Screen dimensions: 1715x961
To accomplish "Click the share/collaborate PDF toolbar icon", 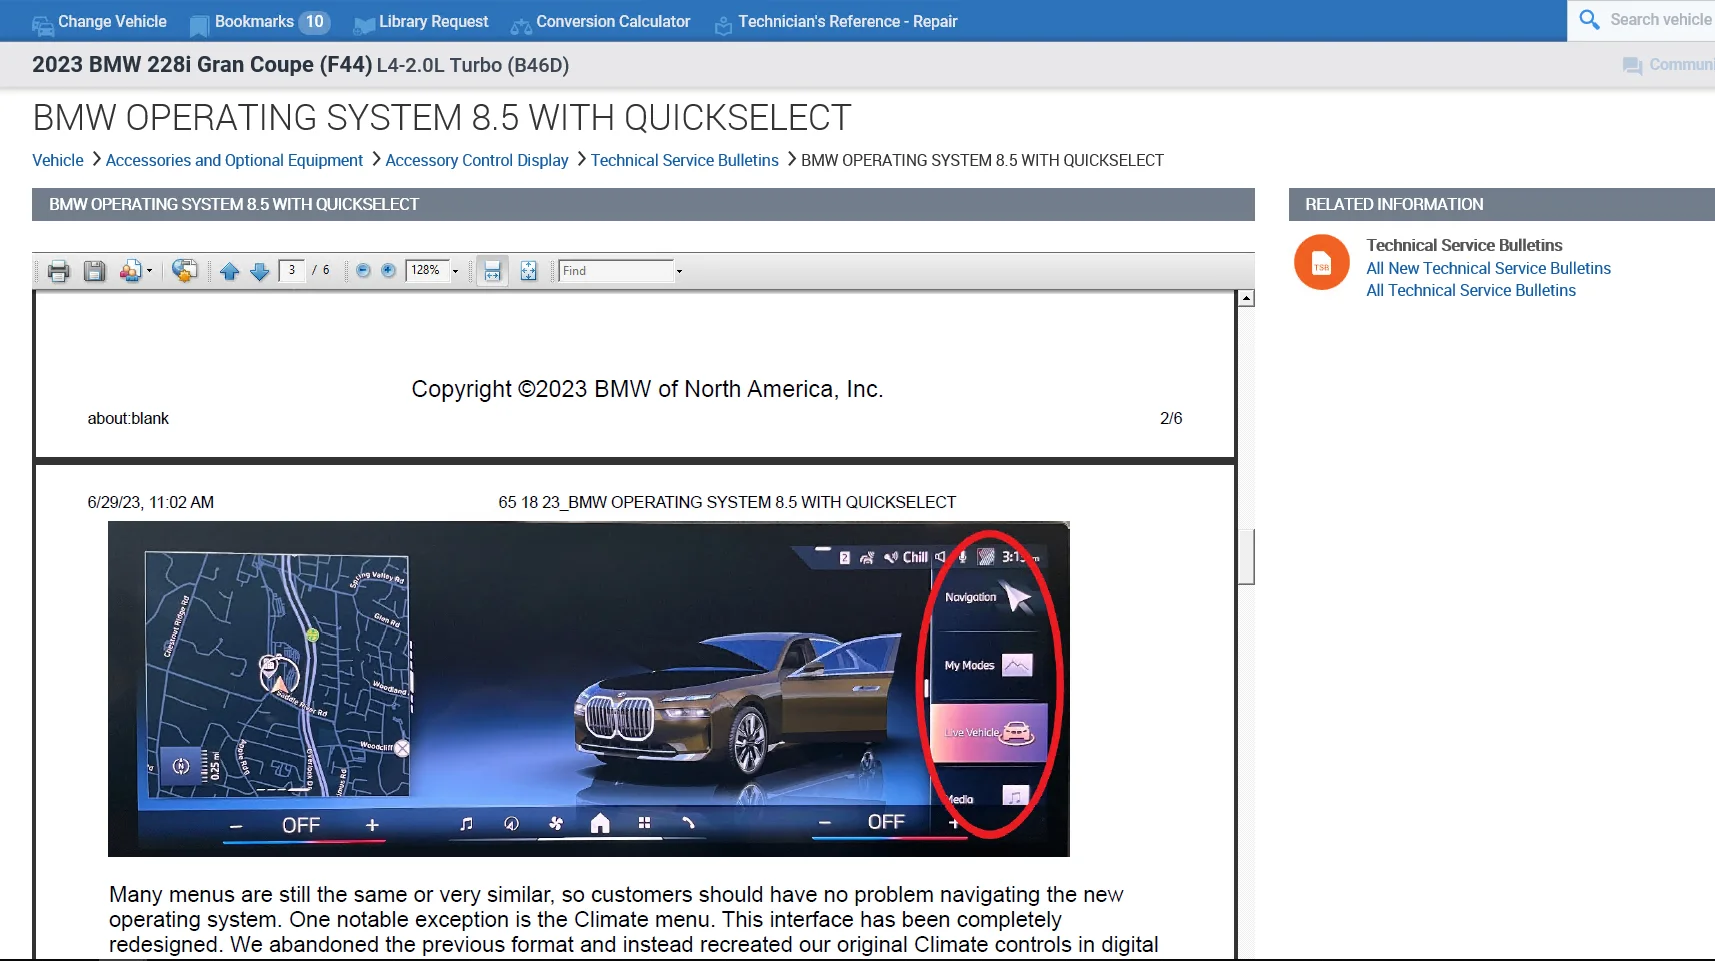I will pos(131,271).
